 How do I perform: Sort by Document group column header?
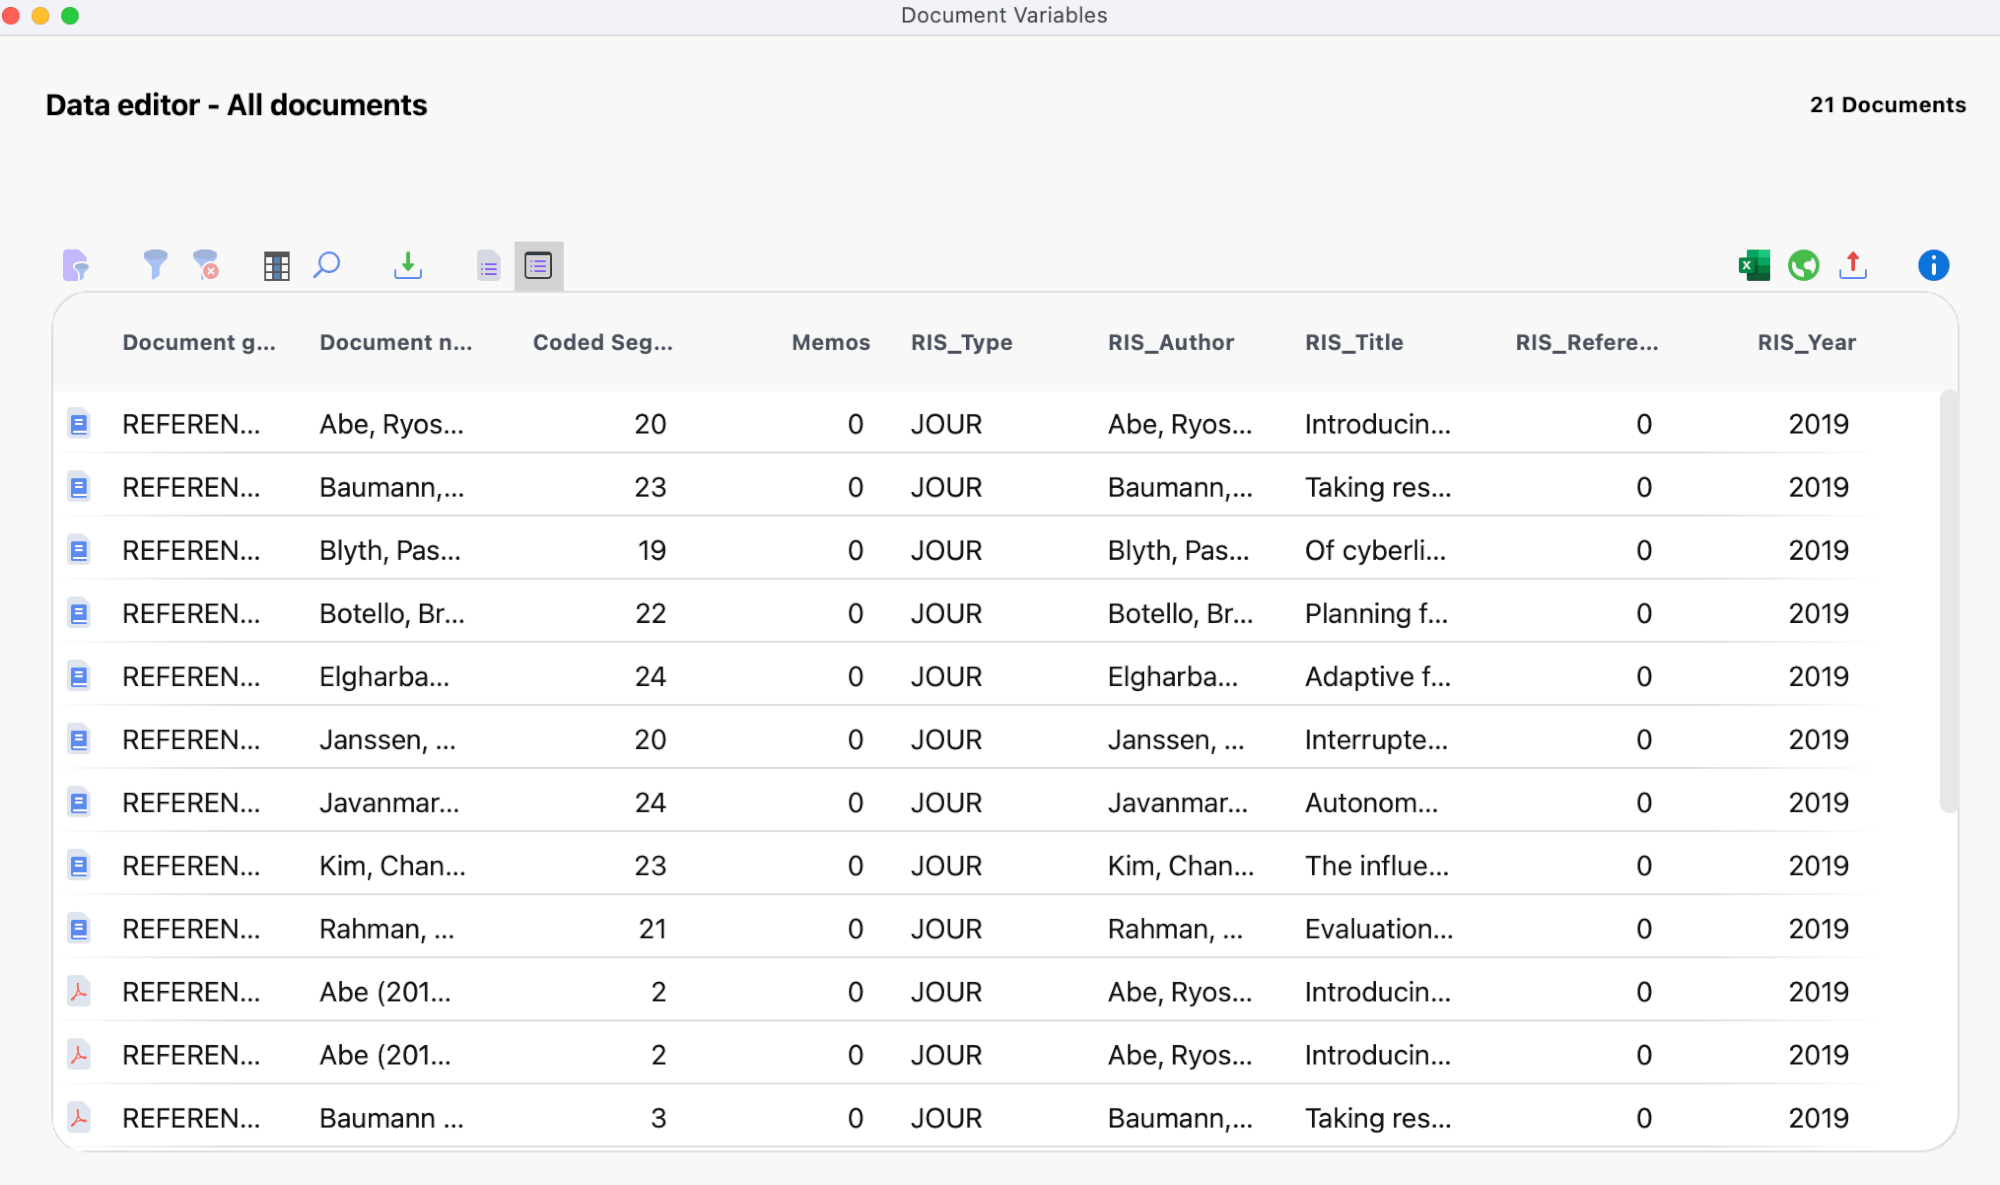pos(199,342)
